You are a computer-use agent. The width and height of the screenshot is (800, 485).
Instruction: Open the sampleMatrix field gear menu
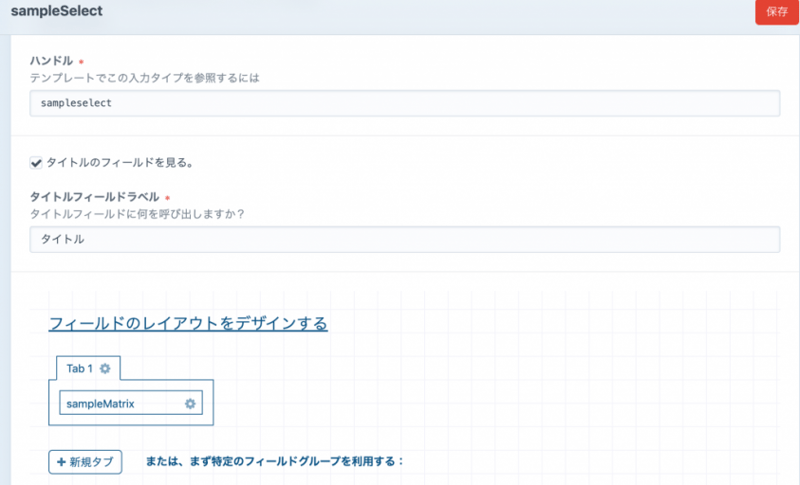[x=191, y=403]
